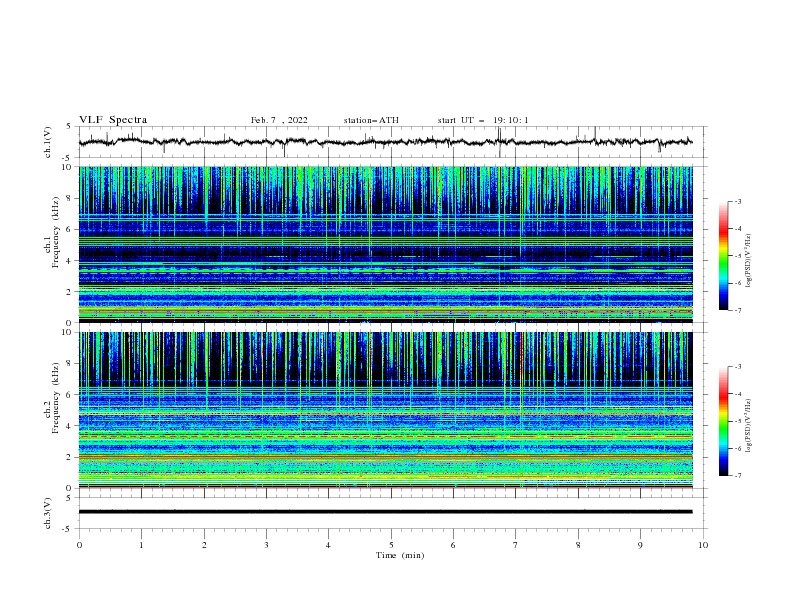
Task: Click the "-3" tick on ch.1 color bar
Action: point(738,201)
